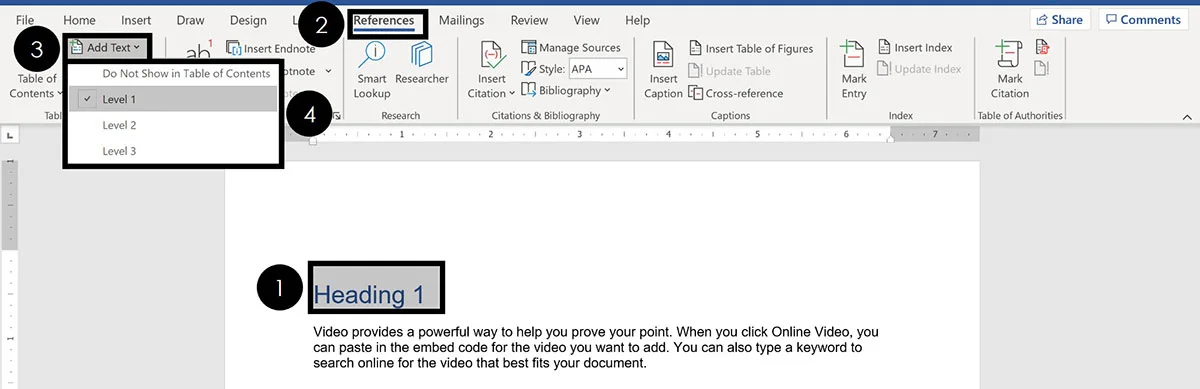The height and width of the screenshot is (389, 1200).
Task: Click Insert Table of Figures
Action: (x=751, y=48)
